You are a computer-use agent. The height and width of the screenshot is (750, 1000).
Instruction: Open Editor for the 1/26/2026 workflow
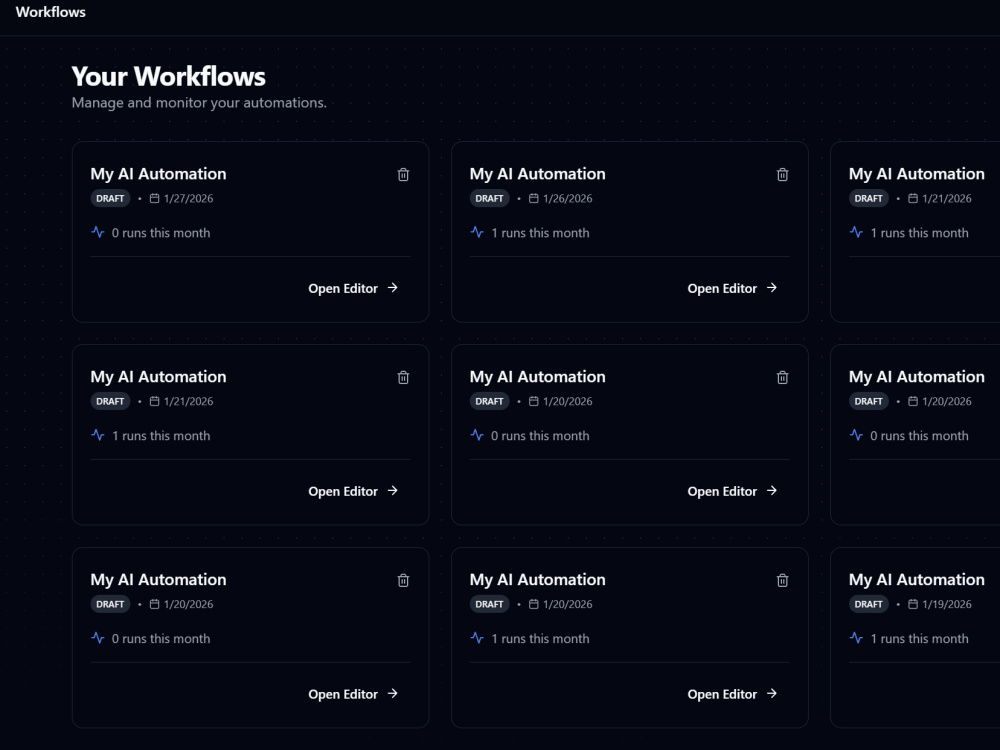coord(732,288)
